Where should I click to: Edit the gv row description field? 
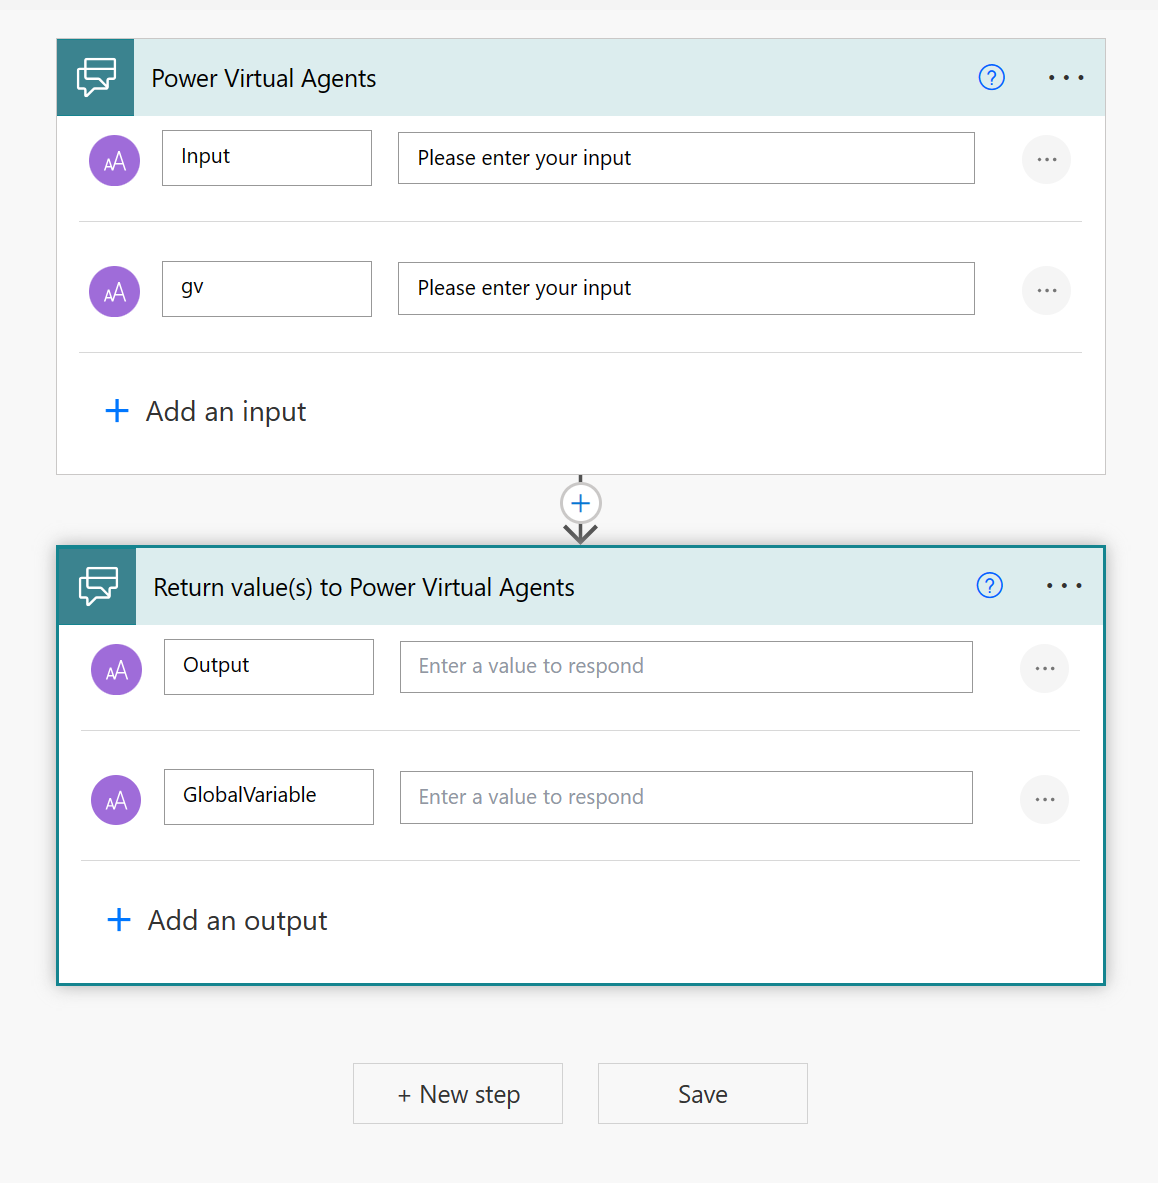687,288
